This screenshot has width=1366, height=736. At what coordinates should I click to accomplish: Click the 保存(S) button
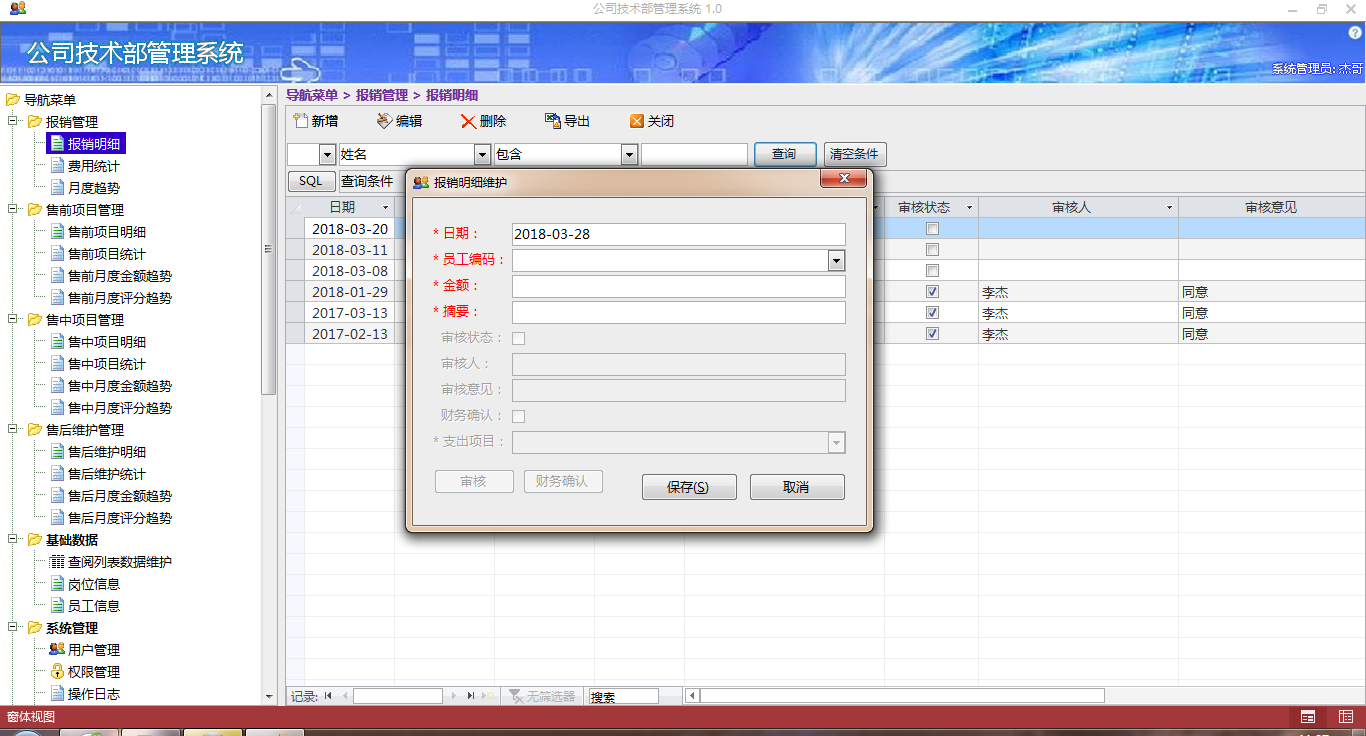[689, 487]
